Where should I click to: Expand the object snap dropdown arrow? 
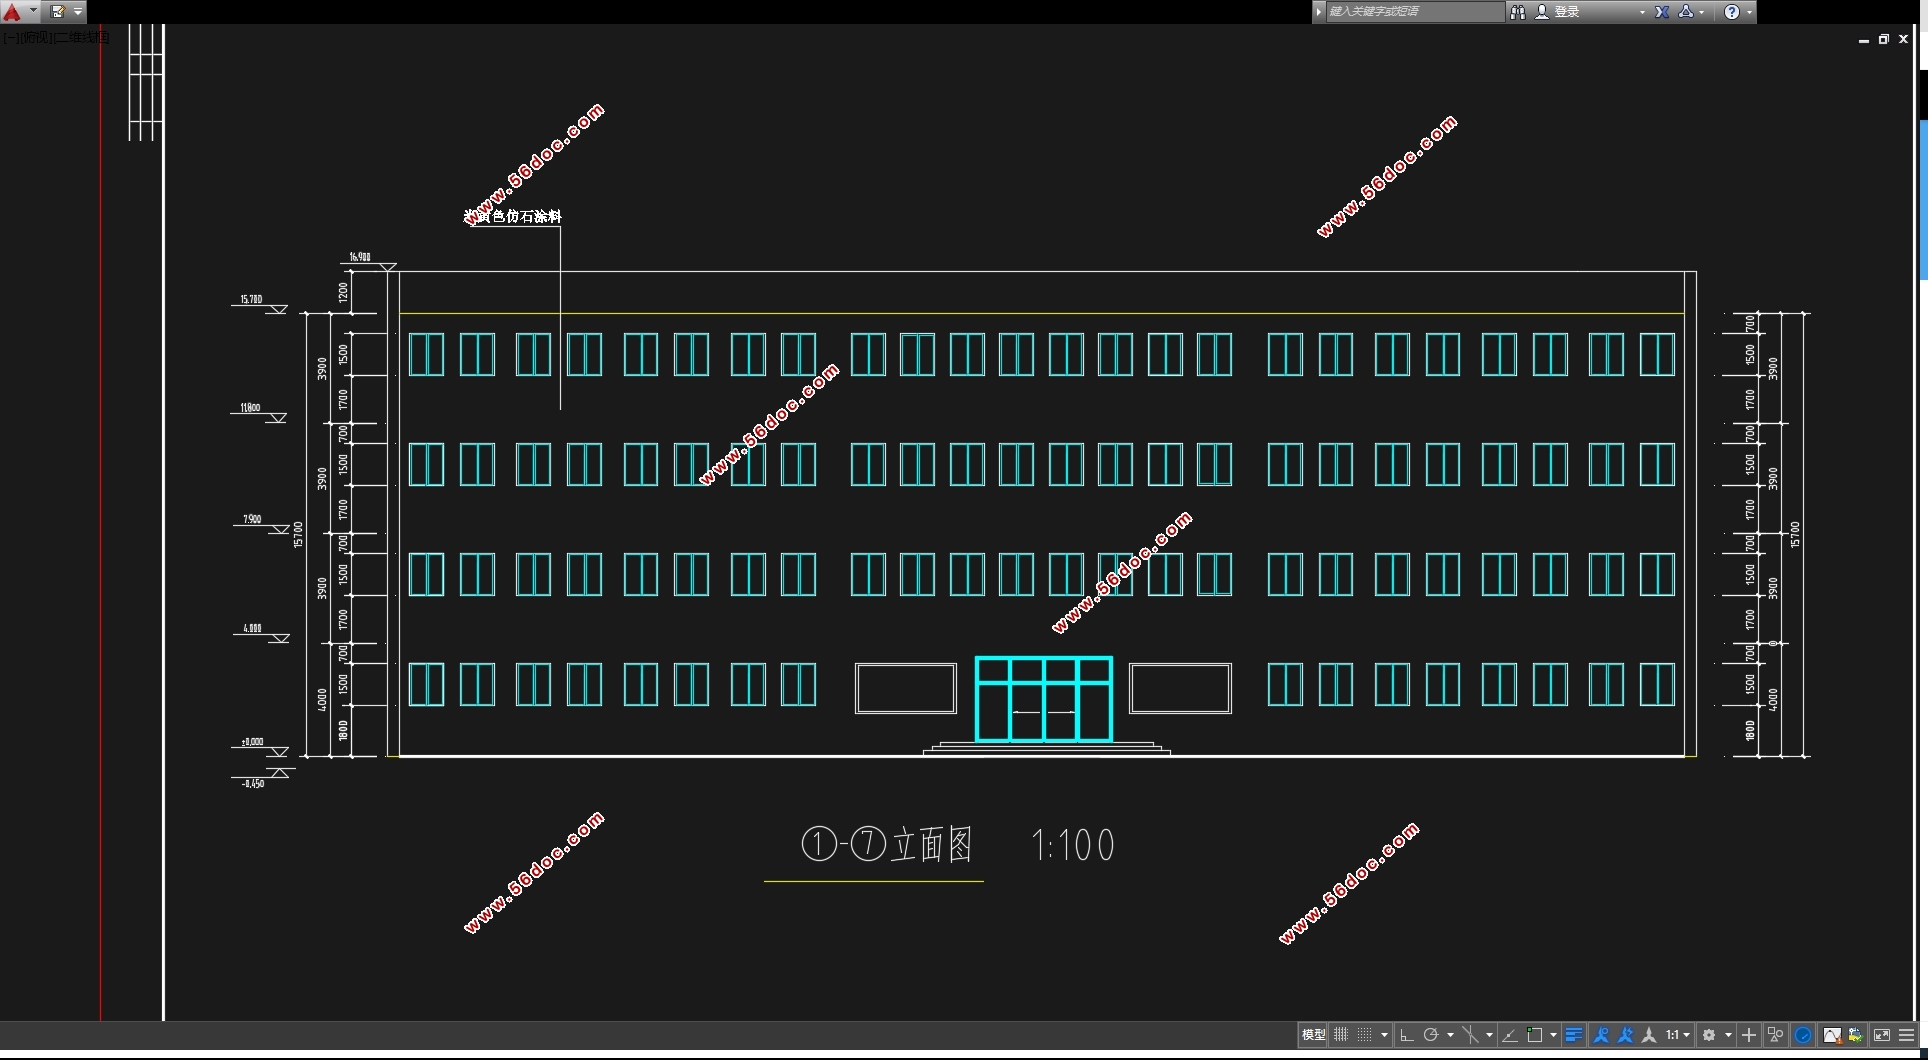pos(1553,1035)
